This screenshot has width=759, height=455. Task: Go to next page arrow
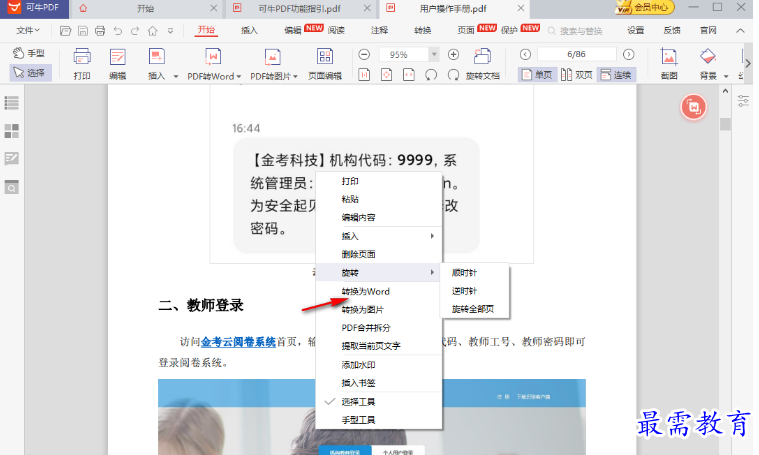tap(628, 54)
